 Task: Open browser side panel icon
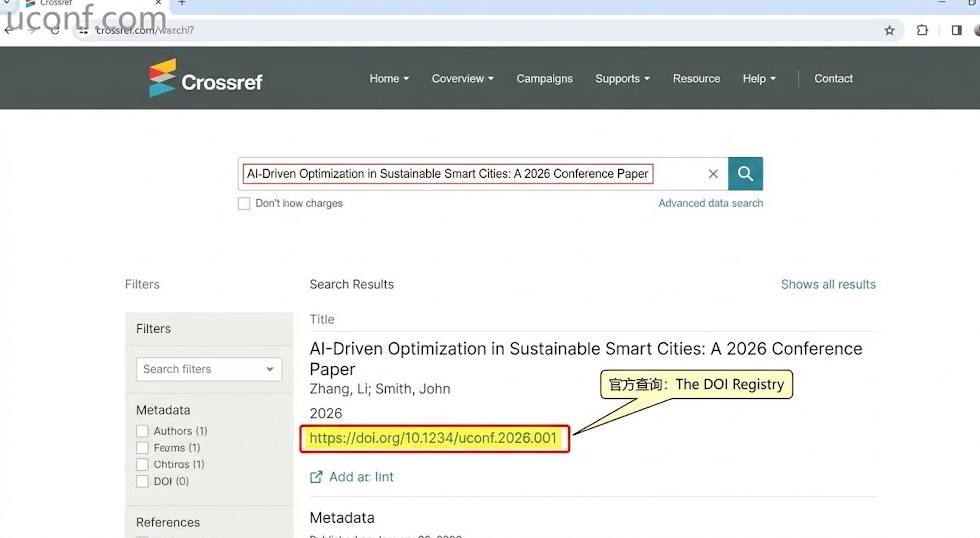(x=956, y=30)
